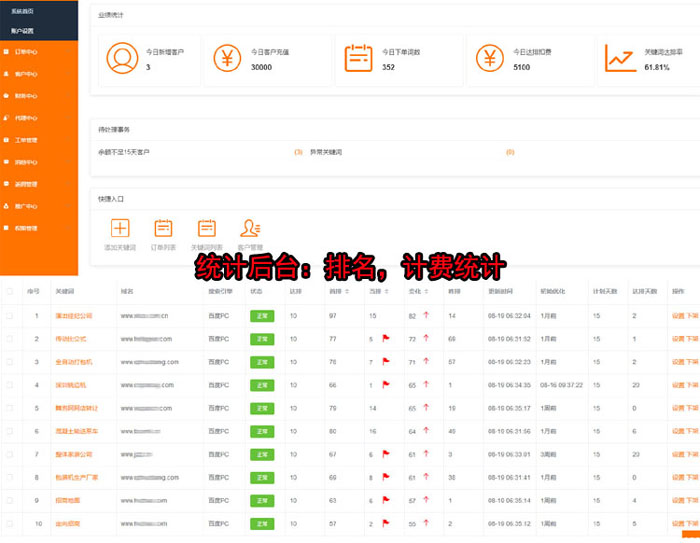Open the 订单列表 quick entry icon

click(x=163, y=229)
